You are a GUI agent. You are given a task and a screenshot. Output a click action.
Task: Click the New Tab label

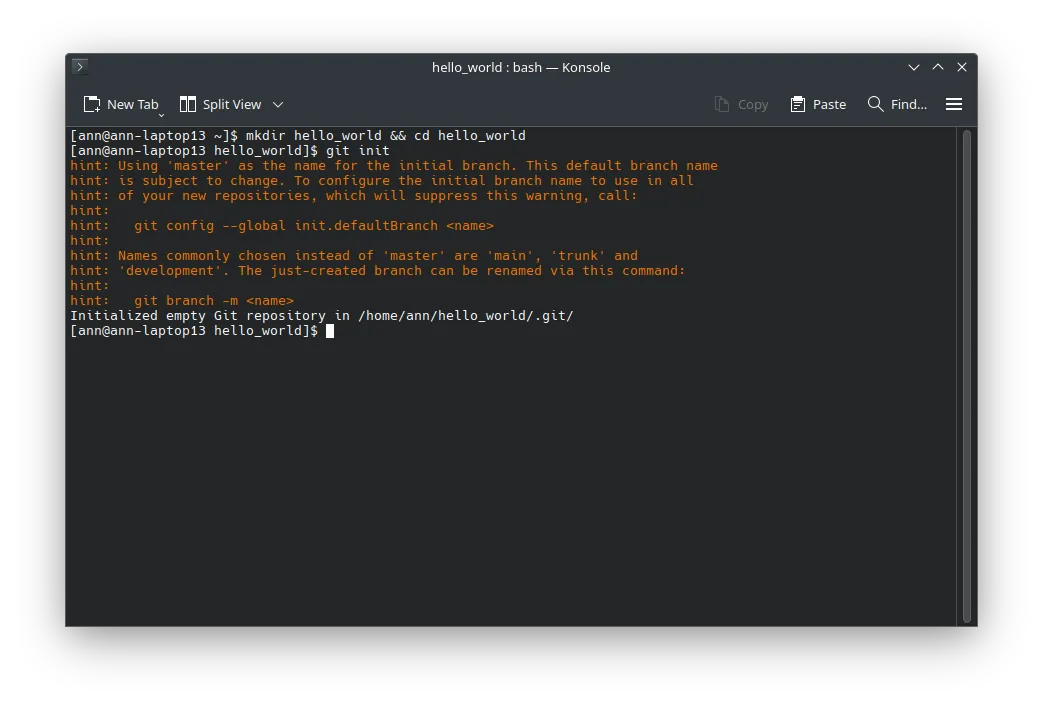[131, 103]
